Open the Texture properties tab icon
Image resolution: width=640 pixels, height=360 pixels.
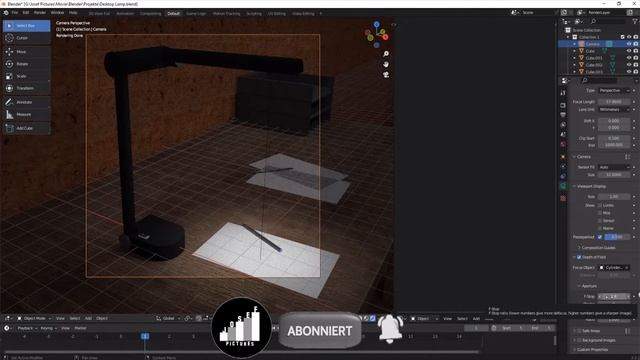click(x=563, y=198)
